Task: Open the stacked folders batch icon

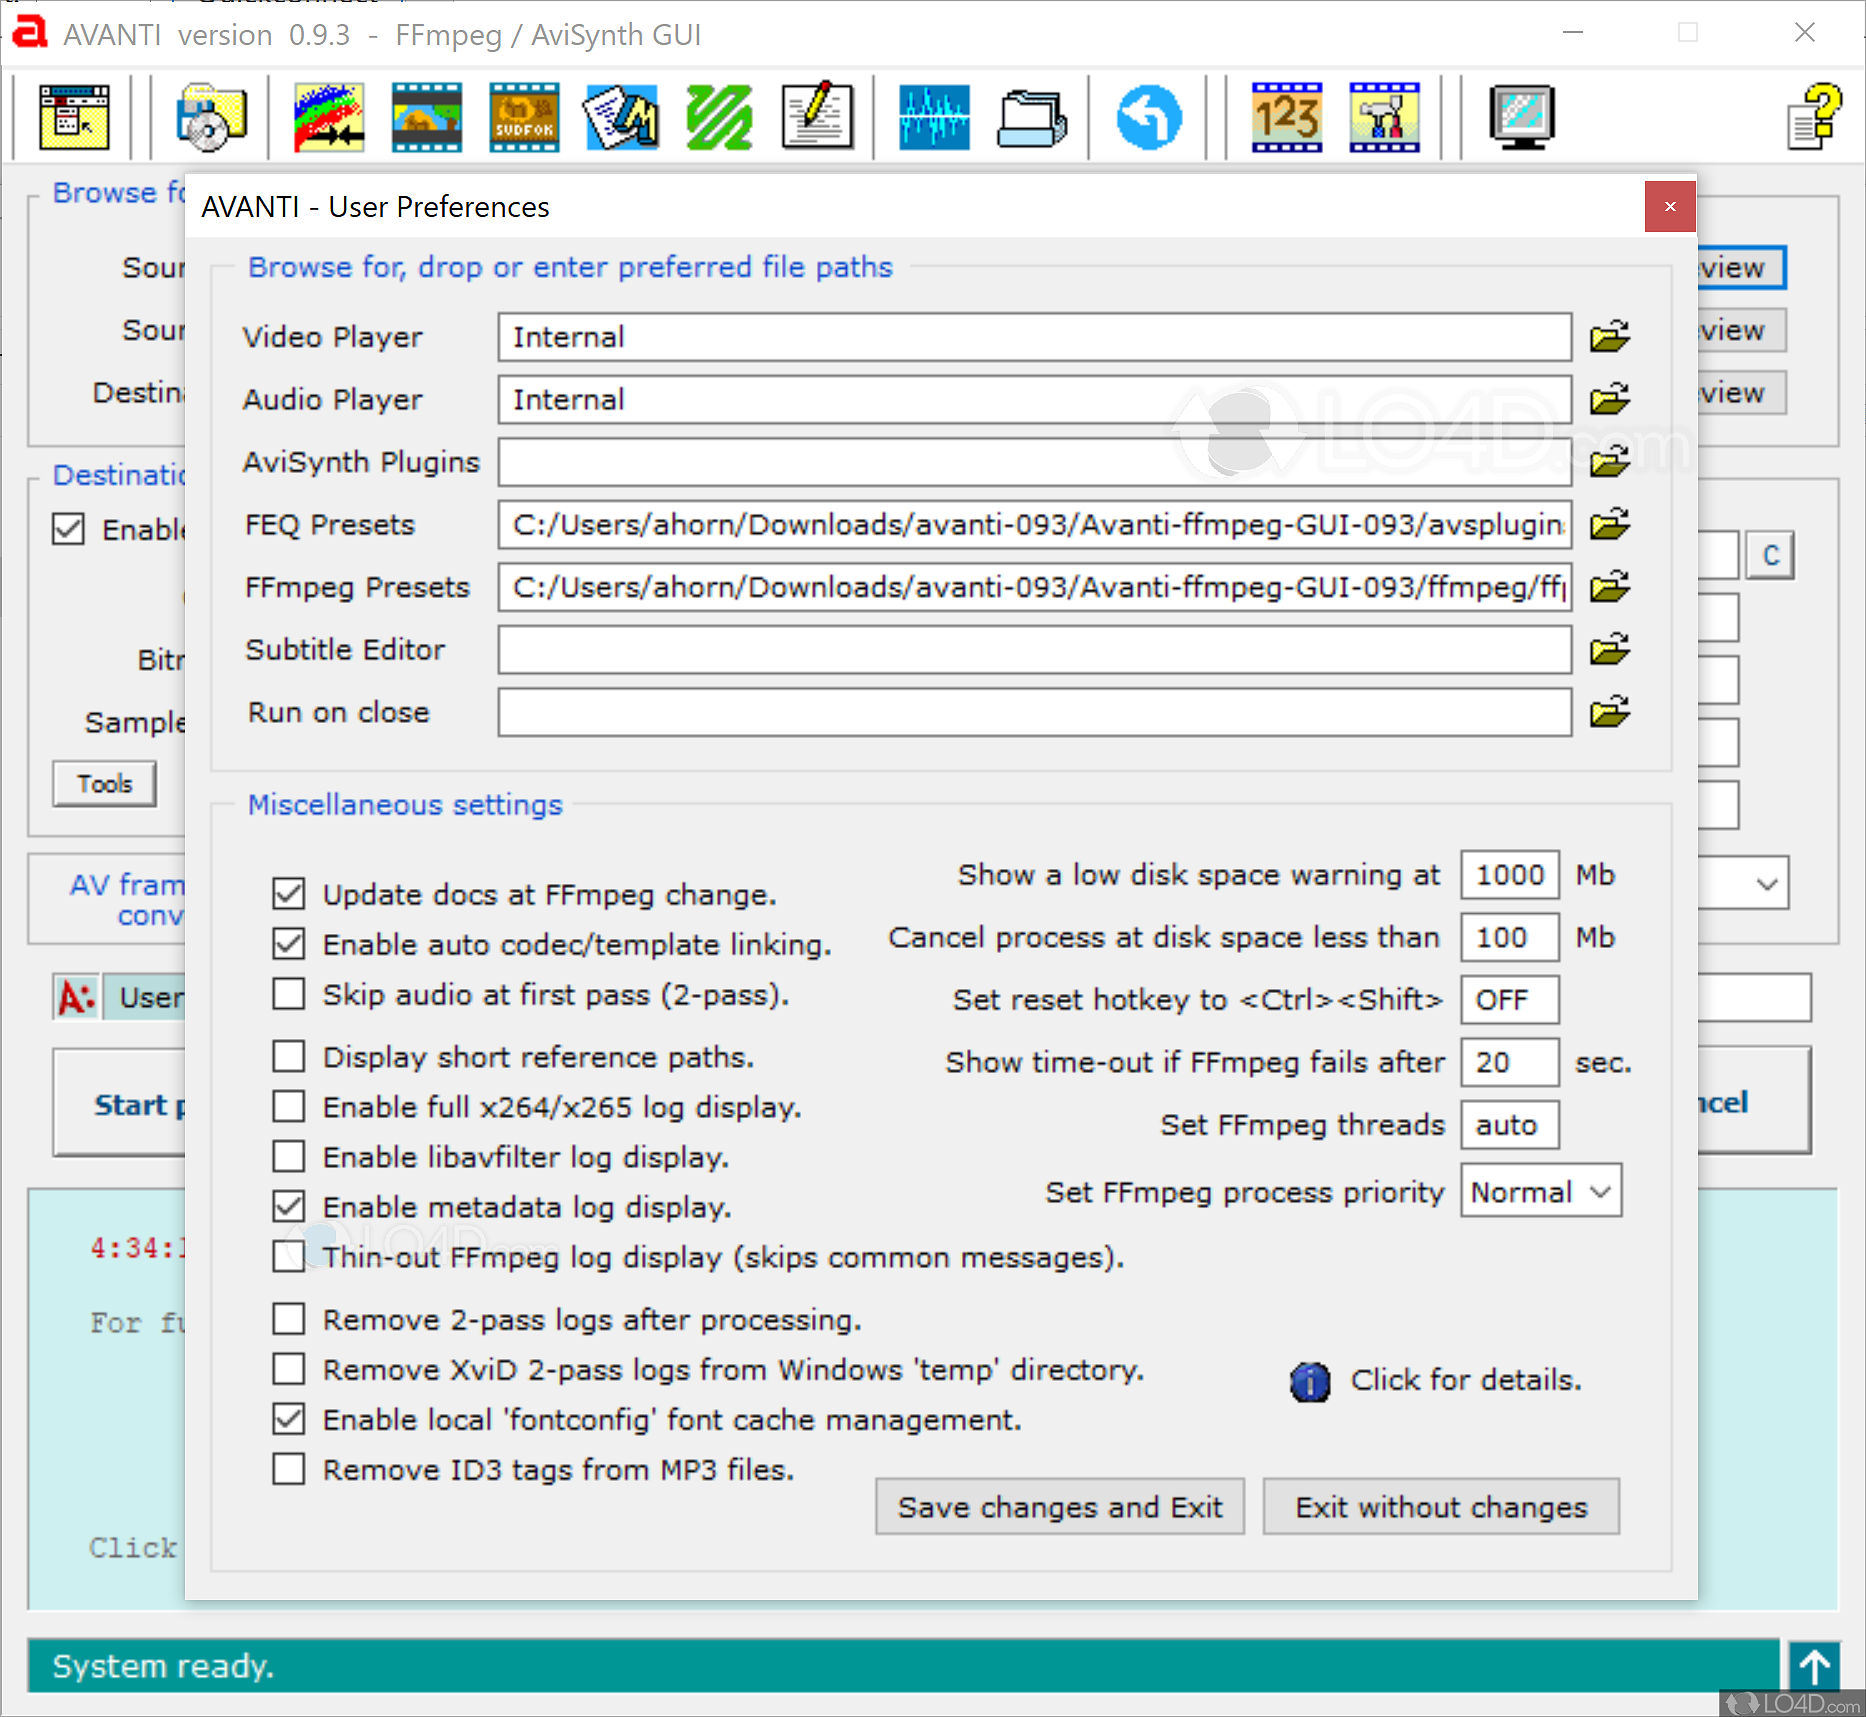Action: click(x=1032, y=118)
